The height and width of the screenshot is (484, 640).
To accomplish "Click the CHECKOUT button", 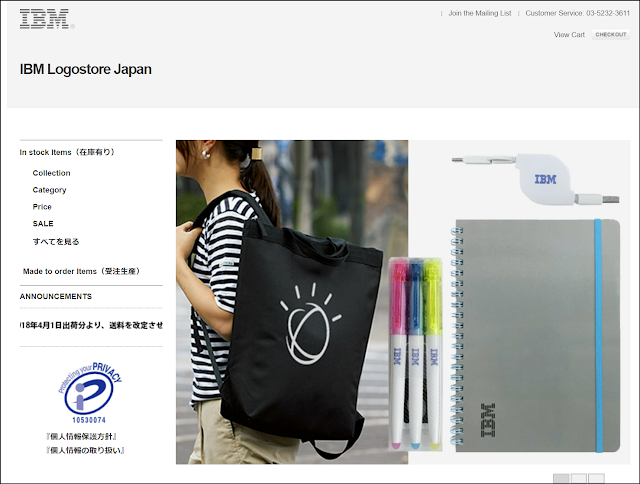I will [611, 35].
